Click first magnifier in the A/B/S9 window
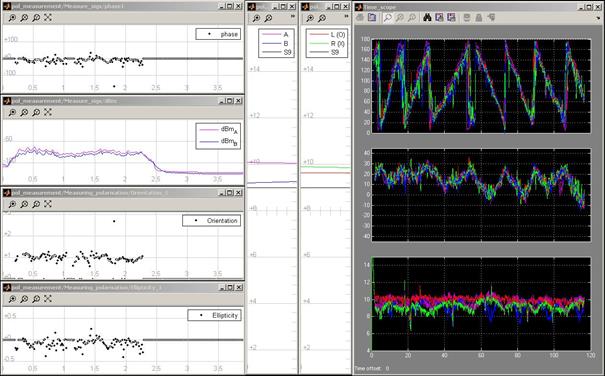The image size is (605, 376). point(256,18)
